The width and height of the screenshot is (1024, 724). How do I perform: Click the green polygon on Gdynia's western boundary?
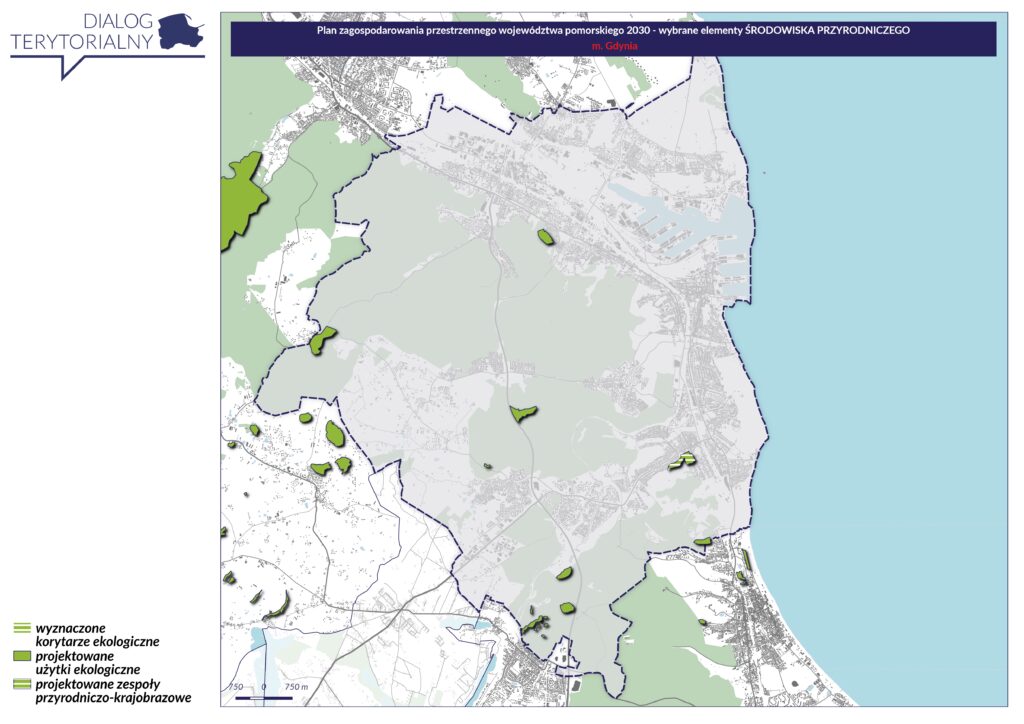click(x=321, y=341)
